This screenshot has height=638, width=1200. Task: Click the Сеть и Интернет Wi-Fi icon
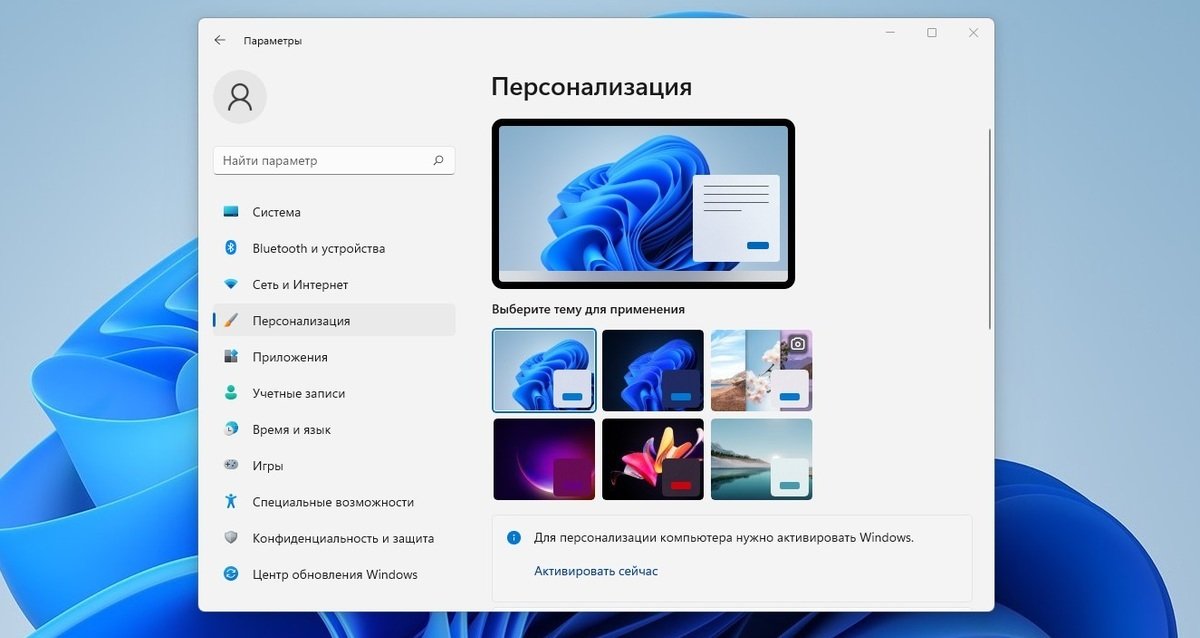point(231,285)
